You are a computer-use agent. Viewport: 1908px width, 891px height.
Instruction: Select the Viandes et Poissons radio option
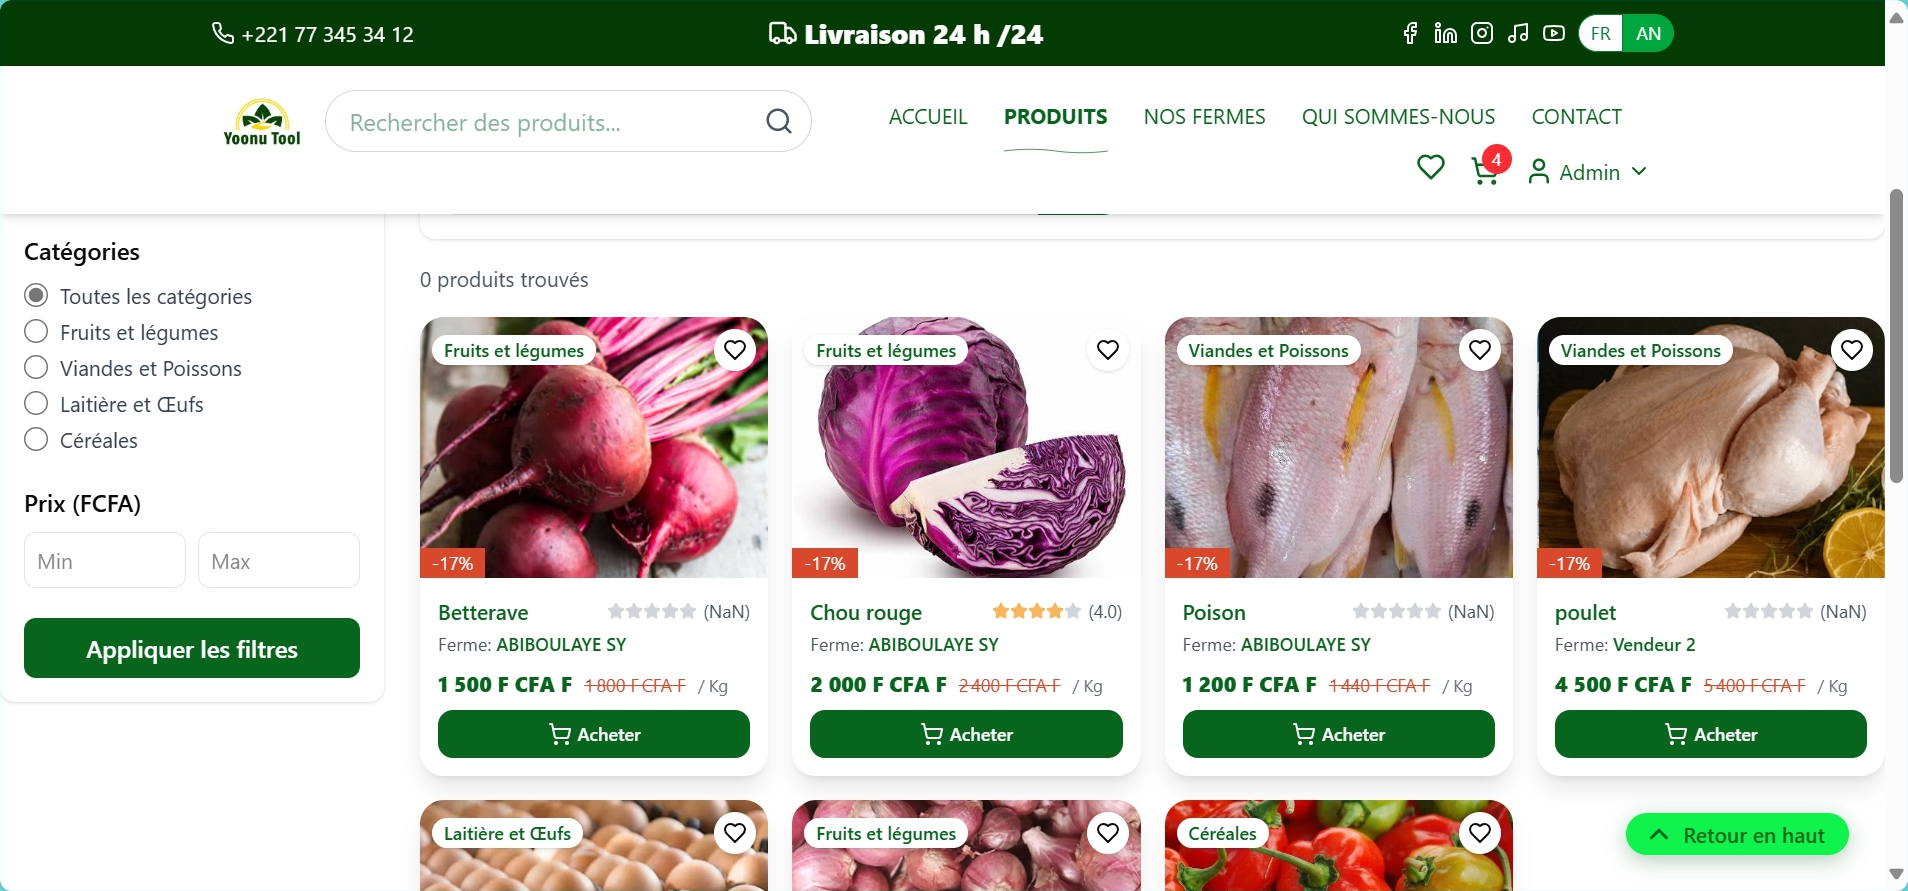36,367
